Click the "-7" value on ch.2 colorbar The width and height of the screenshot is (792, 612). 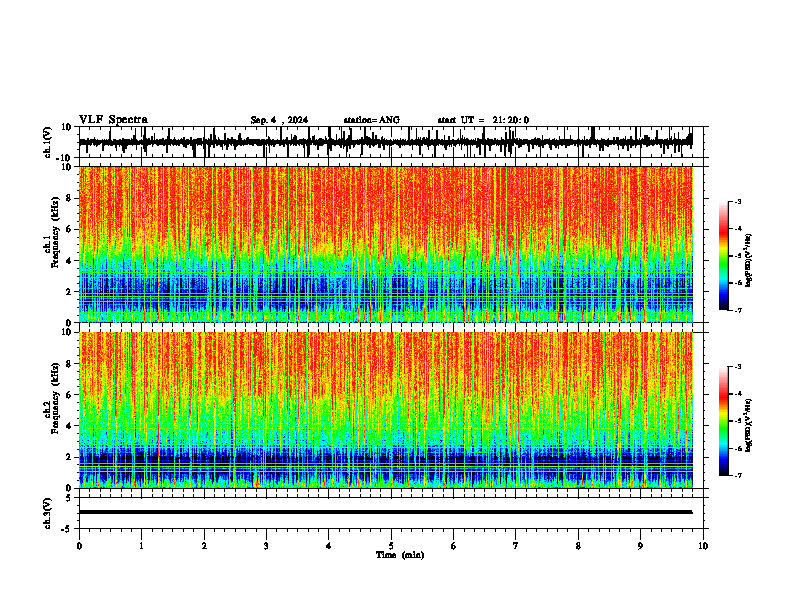click(x=738, y=476)
